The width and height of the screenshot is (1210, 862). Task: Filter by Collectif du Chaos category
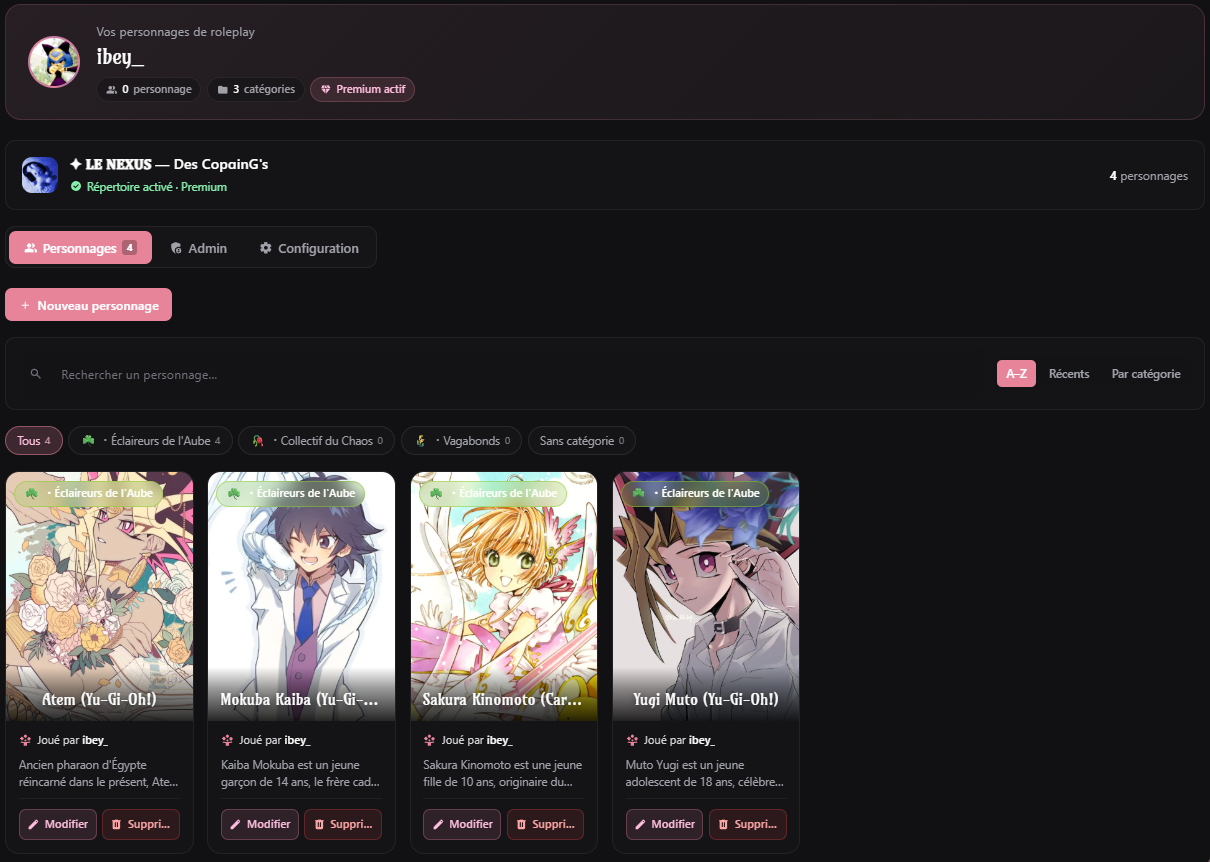click(x=317, y=441)
